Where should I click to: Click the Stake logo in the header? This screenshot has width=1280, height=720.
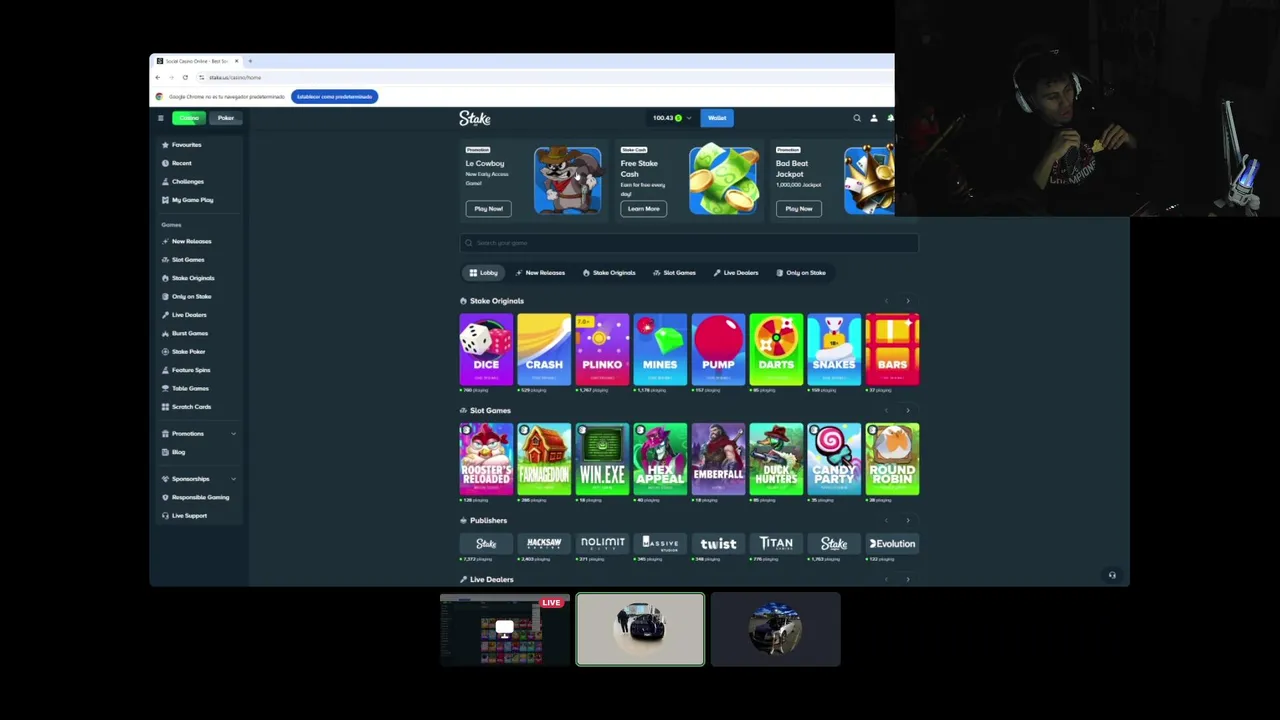coord(475,118)
